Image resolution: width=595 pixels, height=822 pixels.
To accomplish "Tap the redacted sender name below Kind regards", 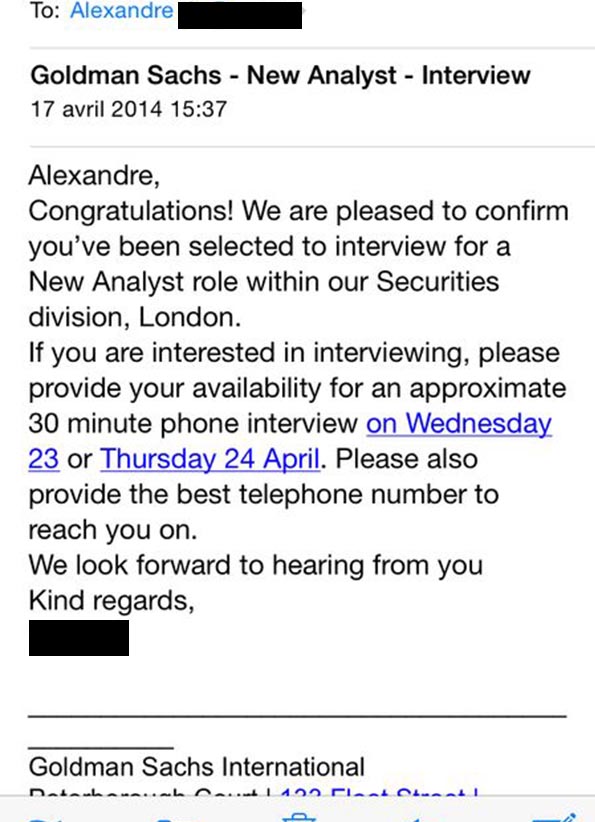I will tap(79, 638).
